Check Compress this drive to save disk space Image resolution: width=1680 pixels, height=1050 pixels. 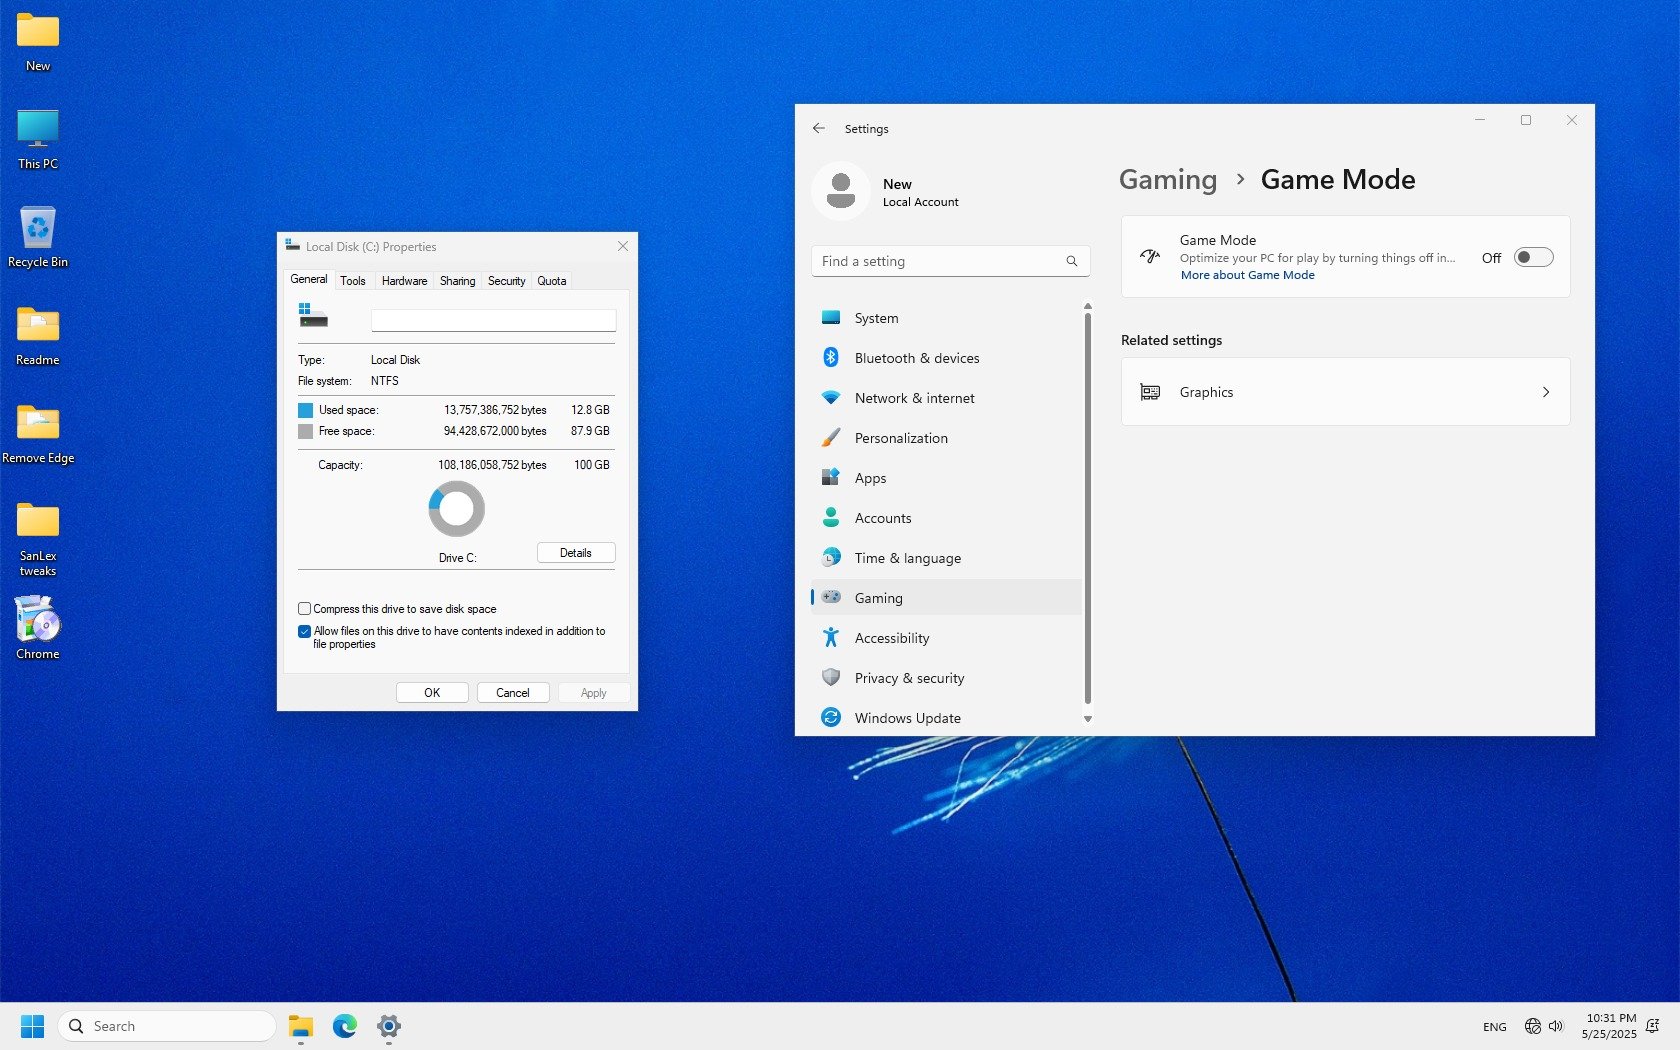coord(305,609)
